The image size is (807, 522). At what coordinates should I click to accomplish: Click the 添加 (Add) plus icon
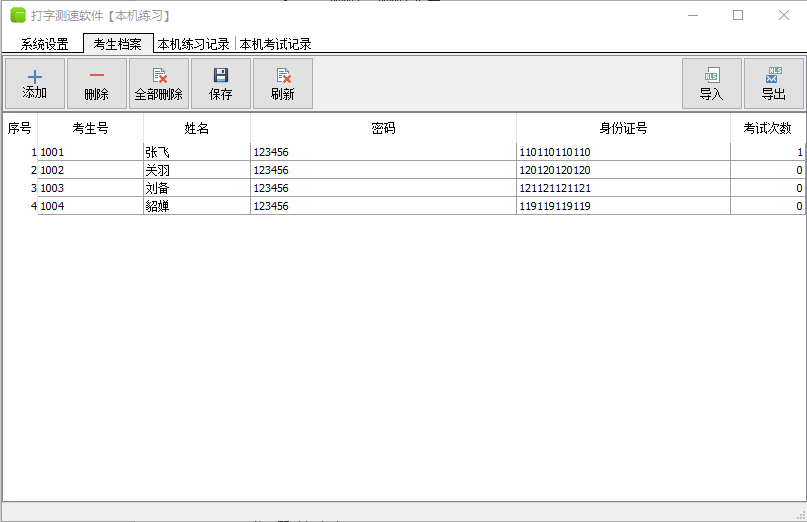tap(35, 76)
